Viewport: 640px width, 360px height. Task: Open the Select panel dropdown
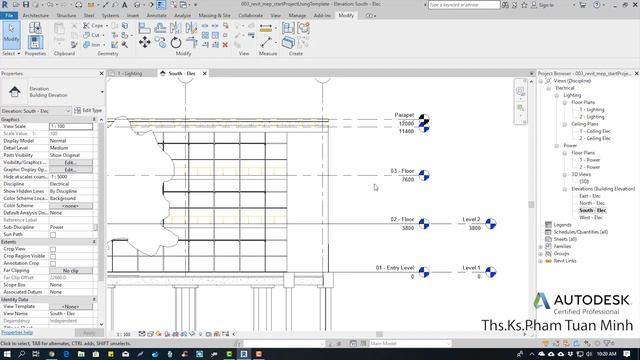click(11, 53)
